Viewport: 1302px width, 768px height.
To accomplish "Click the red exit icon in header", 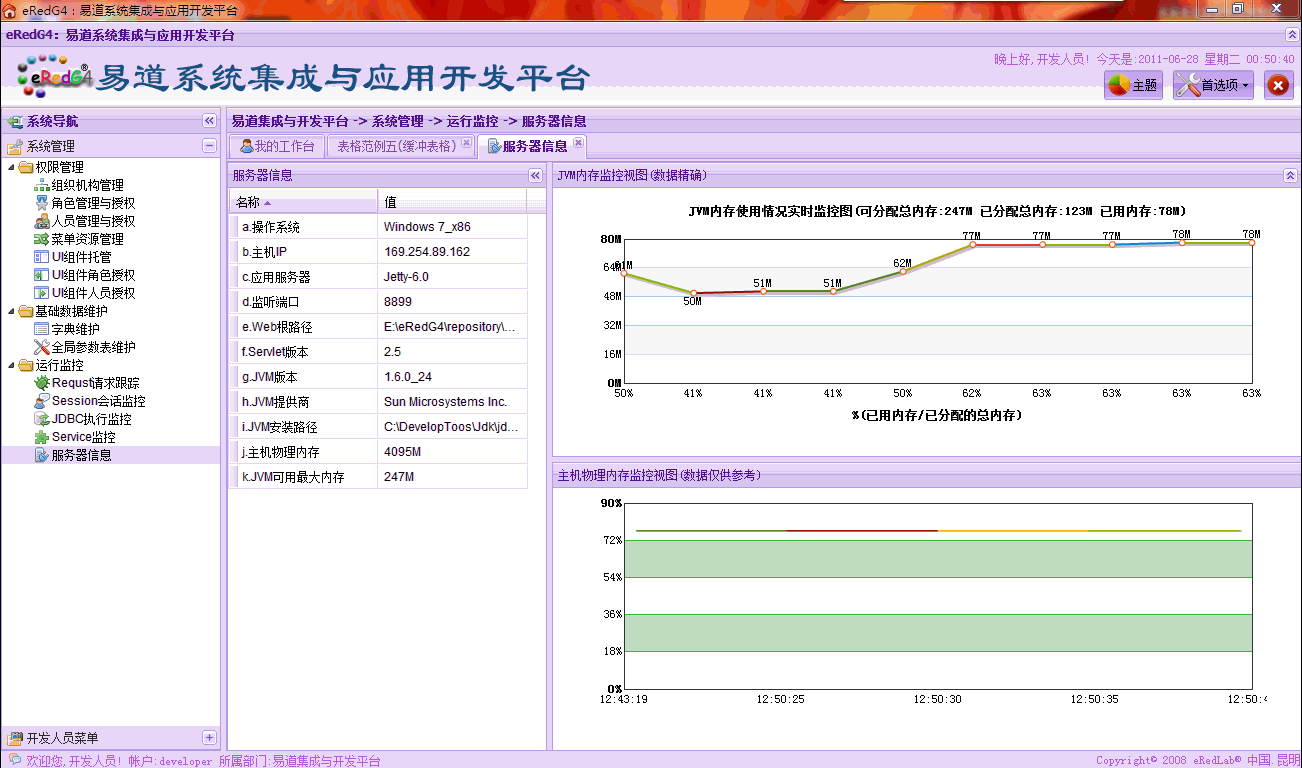I will click(x=1278, y=86).
